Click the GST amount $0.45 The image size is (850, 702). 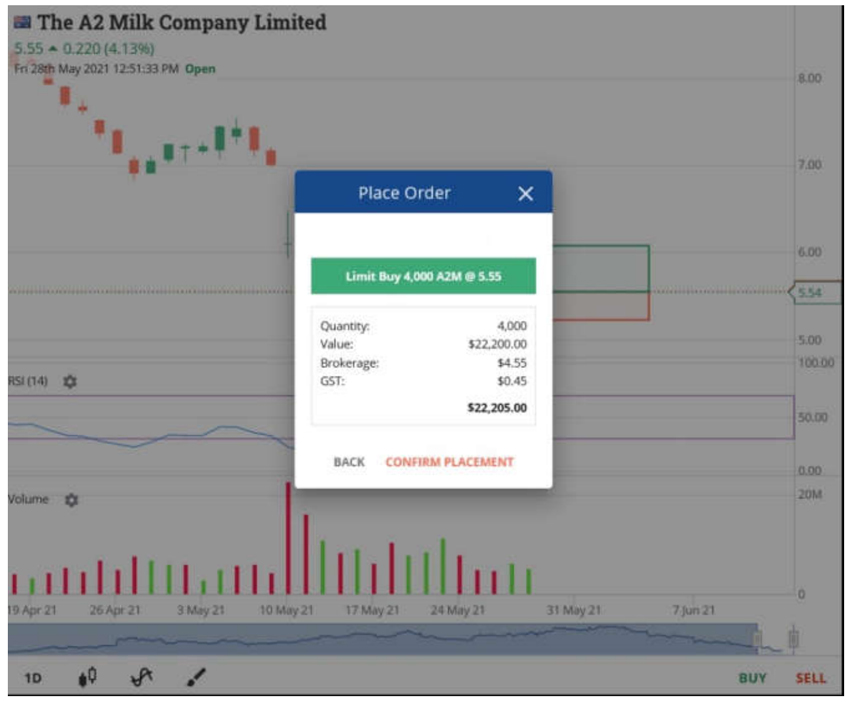(512, 381)
